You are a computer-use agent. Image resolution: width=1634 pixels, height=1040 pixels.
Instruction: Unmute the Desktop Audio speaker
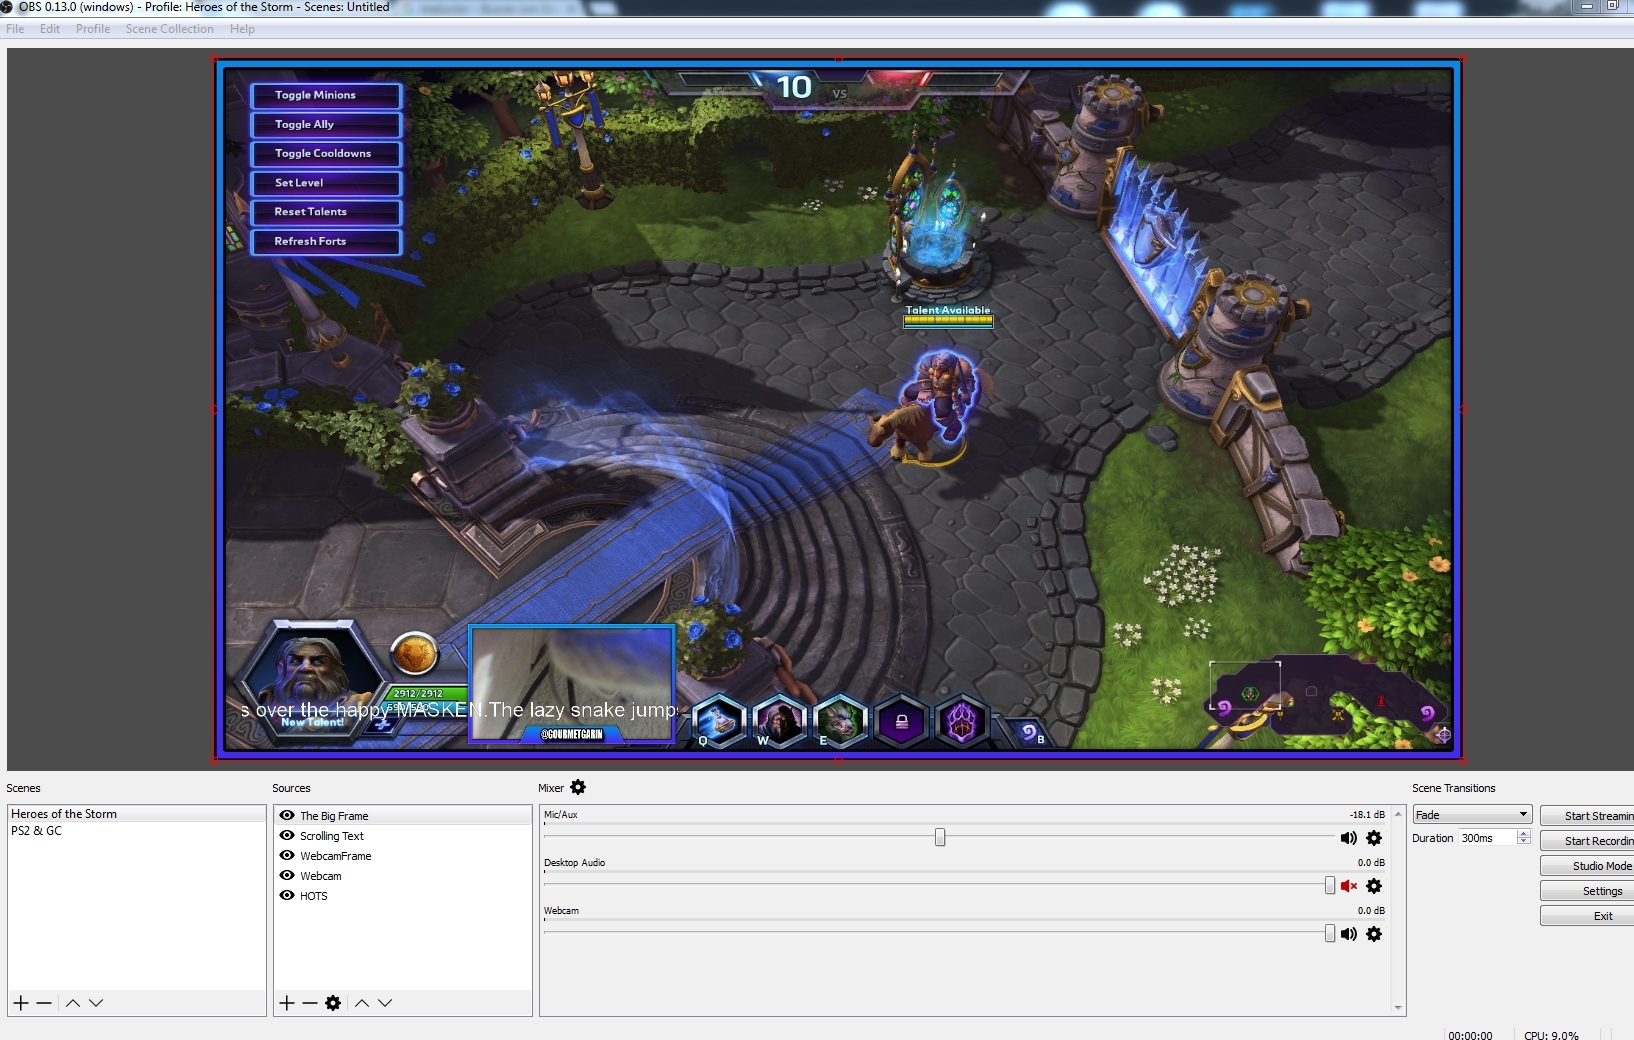pyautogui.click(x=1349, y=886)
